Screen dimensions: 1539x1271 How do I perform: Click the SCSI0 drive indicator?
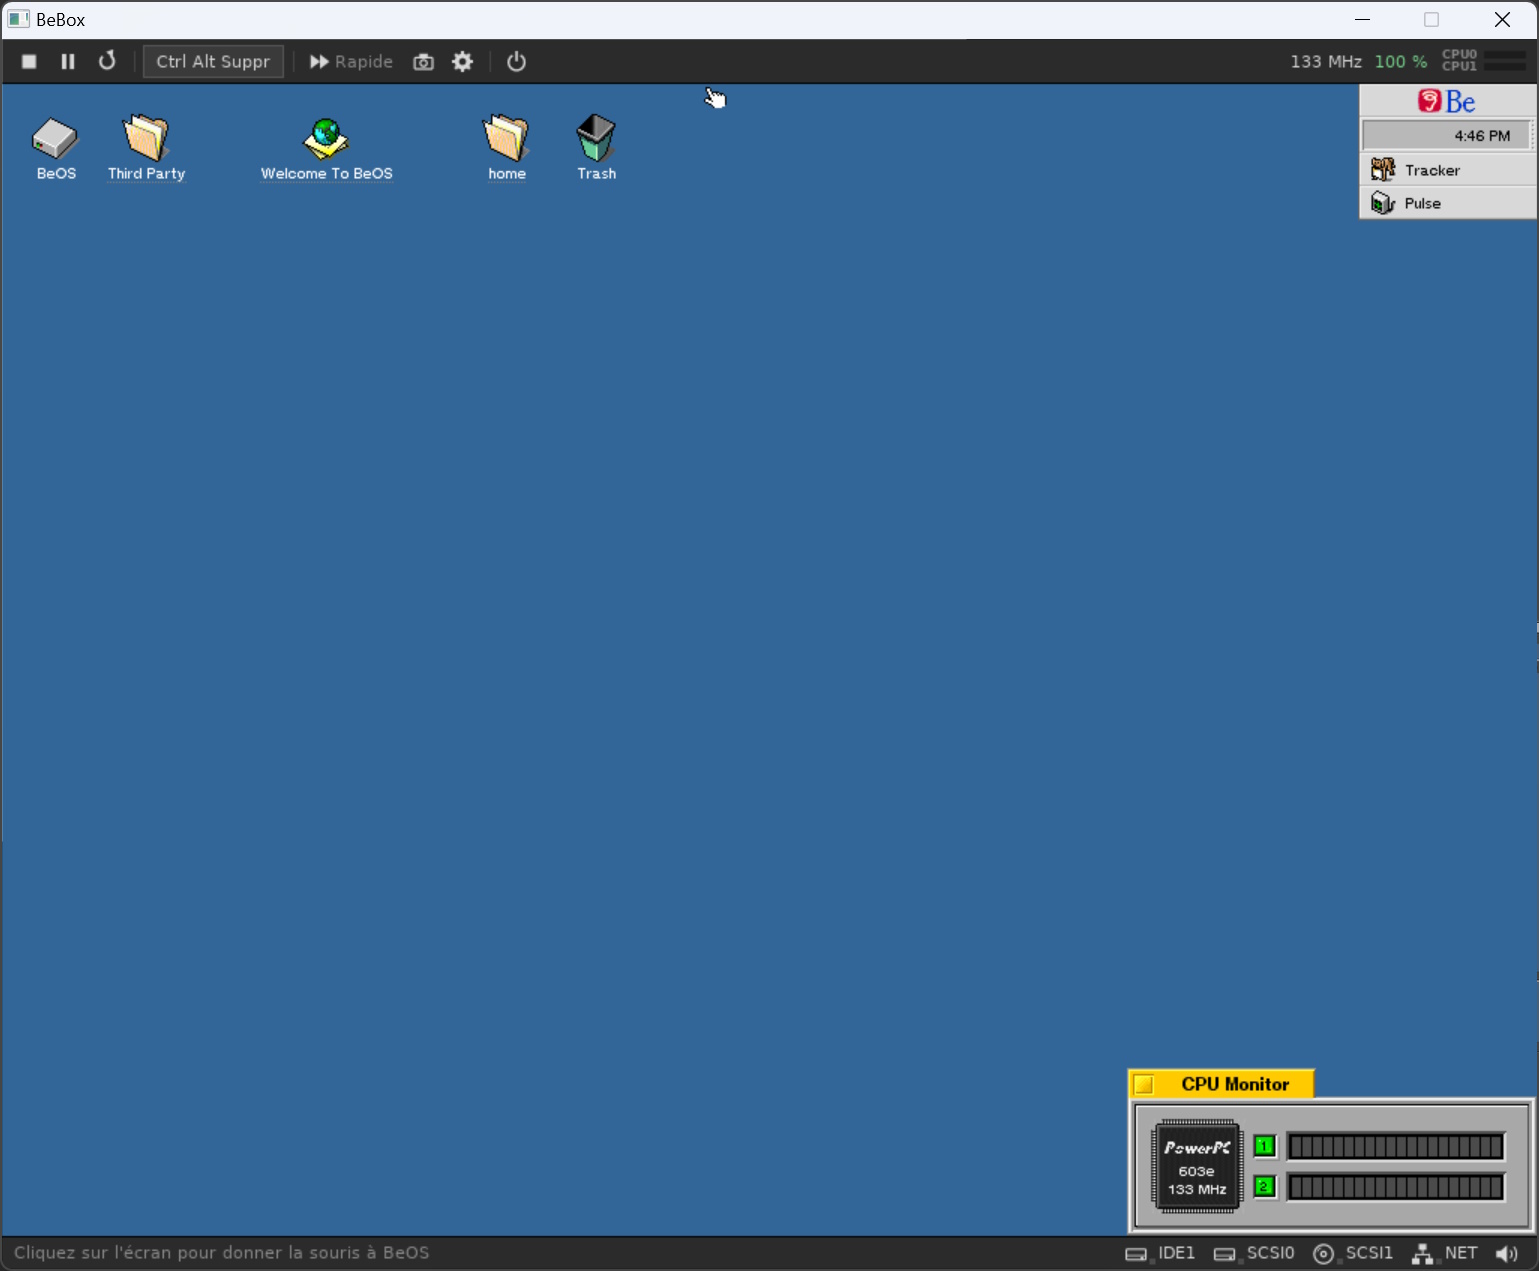1254,1253
